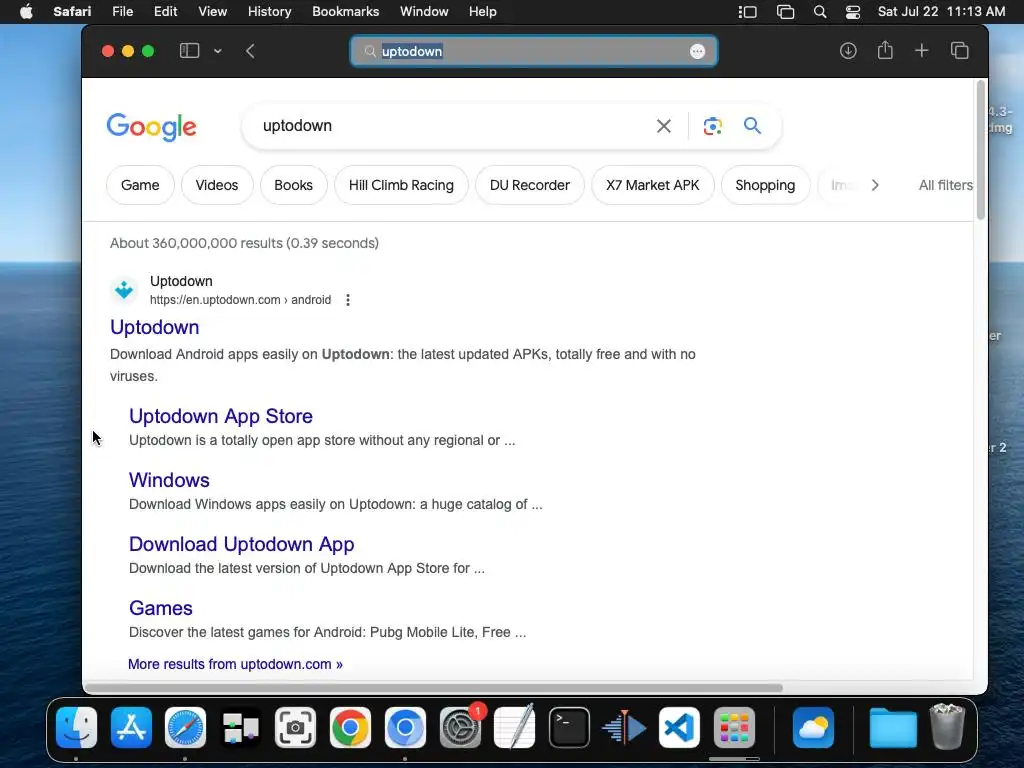Screen dimensions: 1024x768
Task: Select the X7 Market APK chip
Action: (x=652, y=185)
